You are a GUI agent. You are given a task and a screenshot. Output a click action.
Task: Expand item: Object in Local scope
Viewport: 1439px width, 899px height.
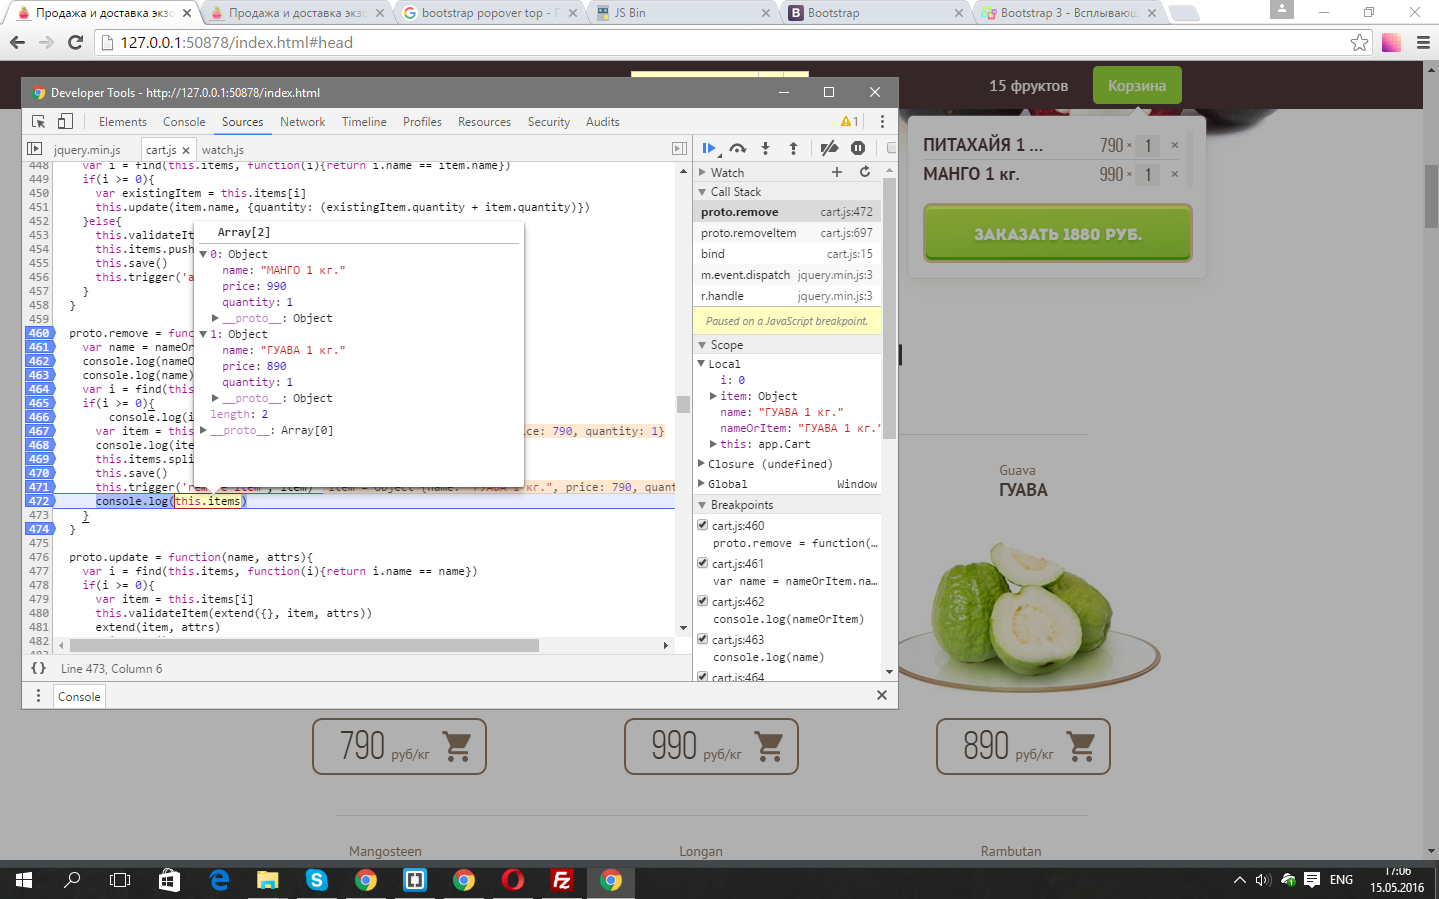click(713, 396)
